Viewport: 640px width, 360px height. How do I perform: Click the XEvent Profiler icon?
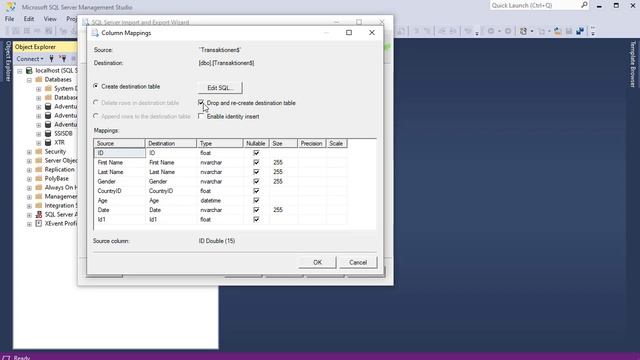(x=39, y=223)
